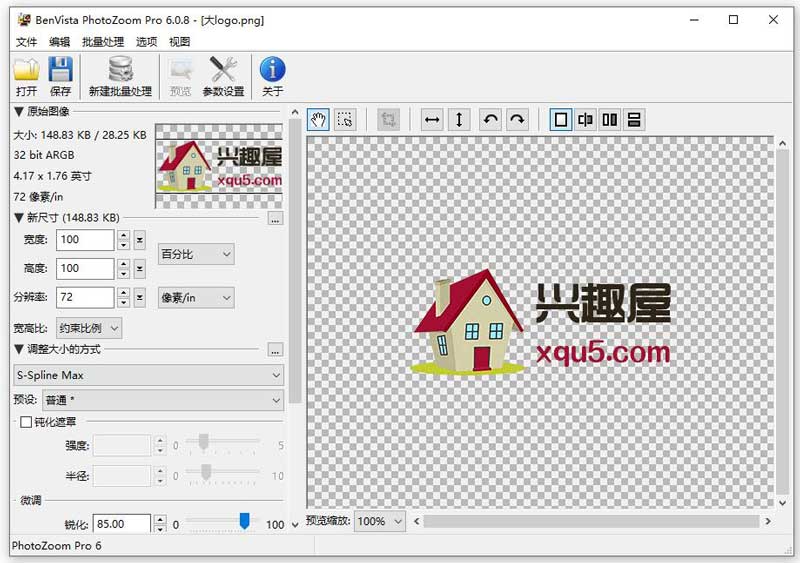Click the left panel vertical scrollbar
Screen dimensions: 800x563
(x=295, y=260)
